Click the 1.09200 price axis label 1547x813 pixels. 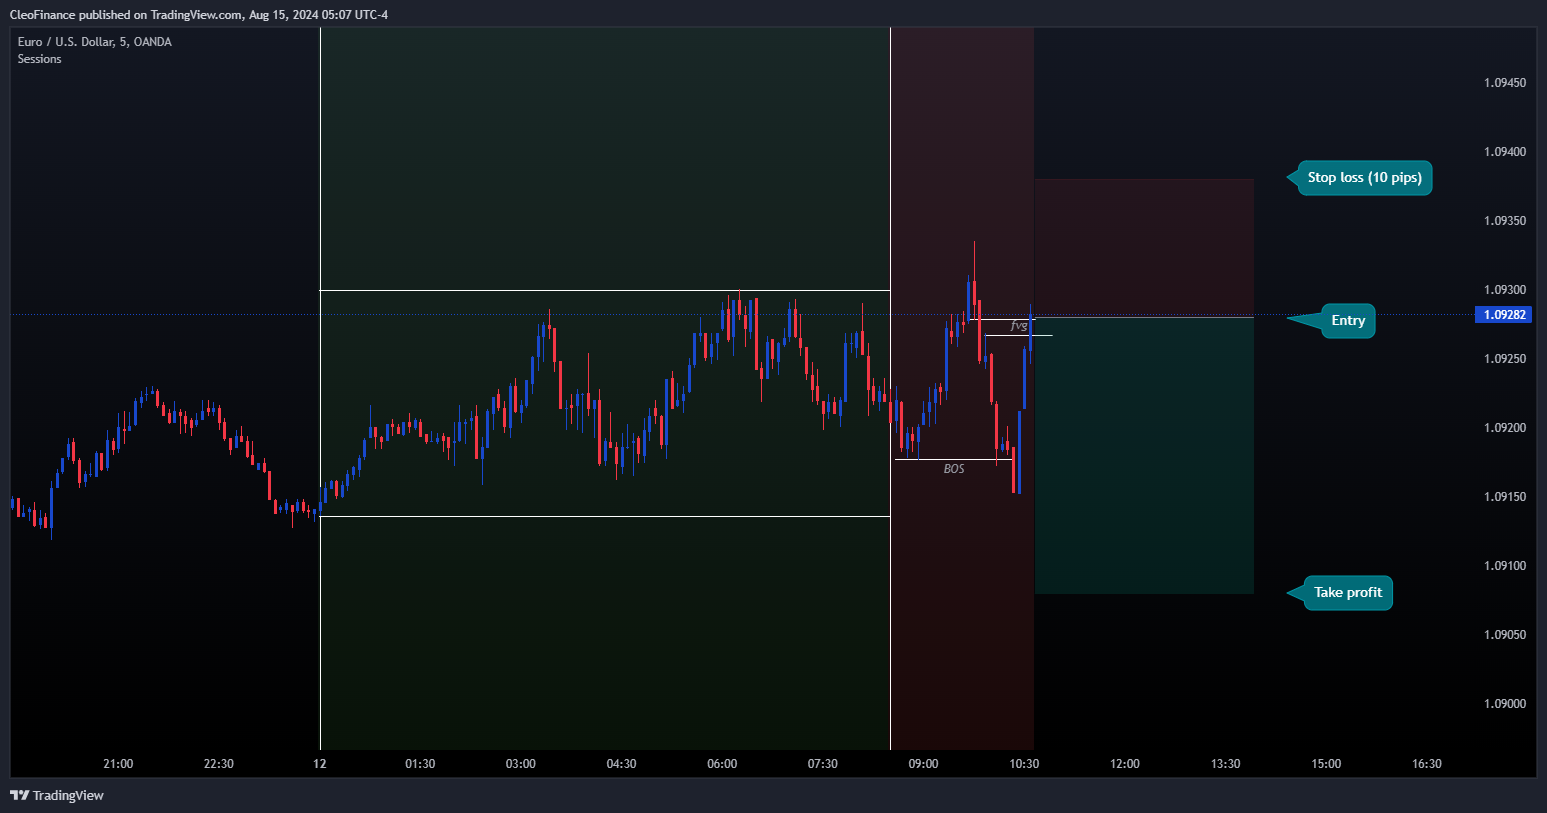(x=1505, y=428)
